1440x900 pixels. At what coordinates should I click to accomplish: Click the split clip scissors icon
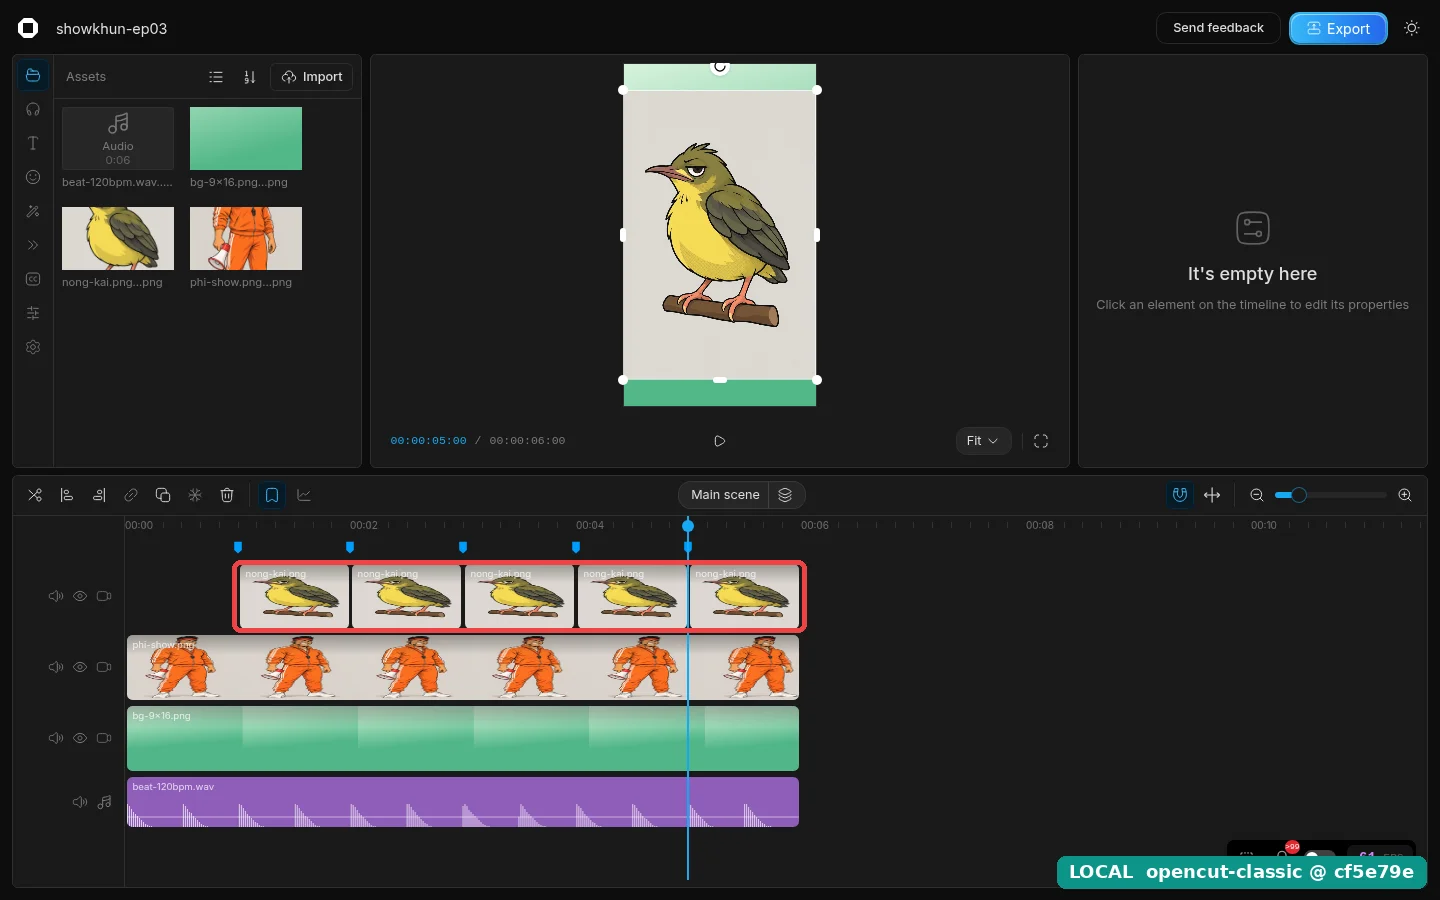(35, 495)
